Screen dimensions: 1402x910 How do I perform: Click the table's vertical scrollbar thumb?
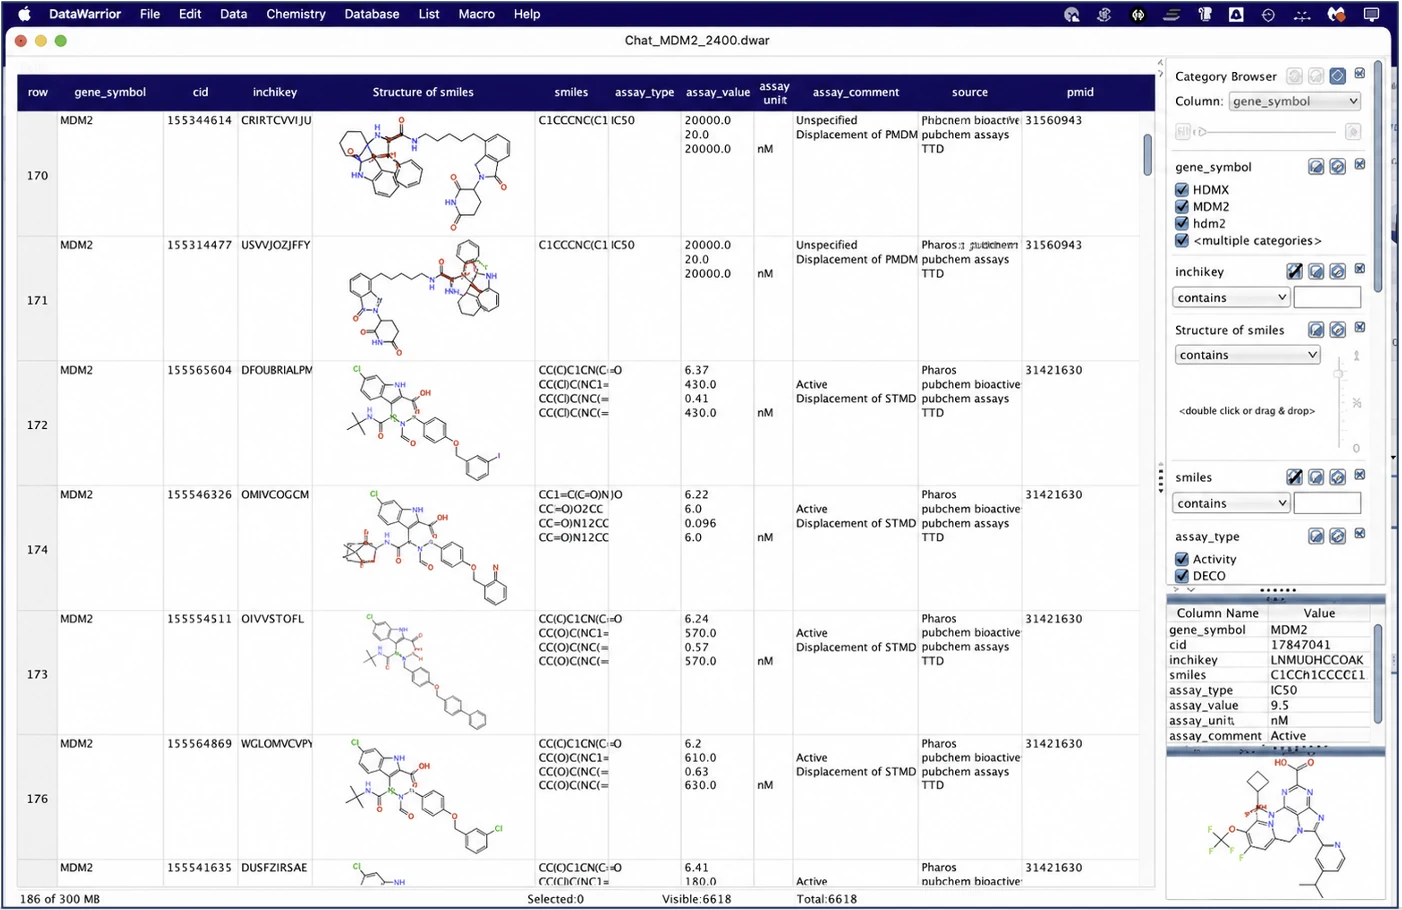[1148, 155]
